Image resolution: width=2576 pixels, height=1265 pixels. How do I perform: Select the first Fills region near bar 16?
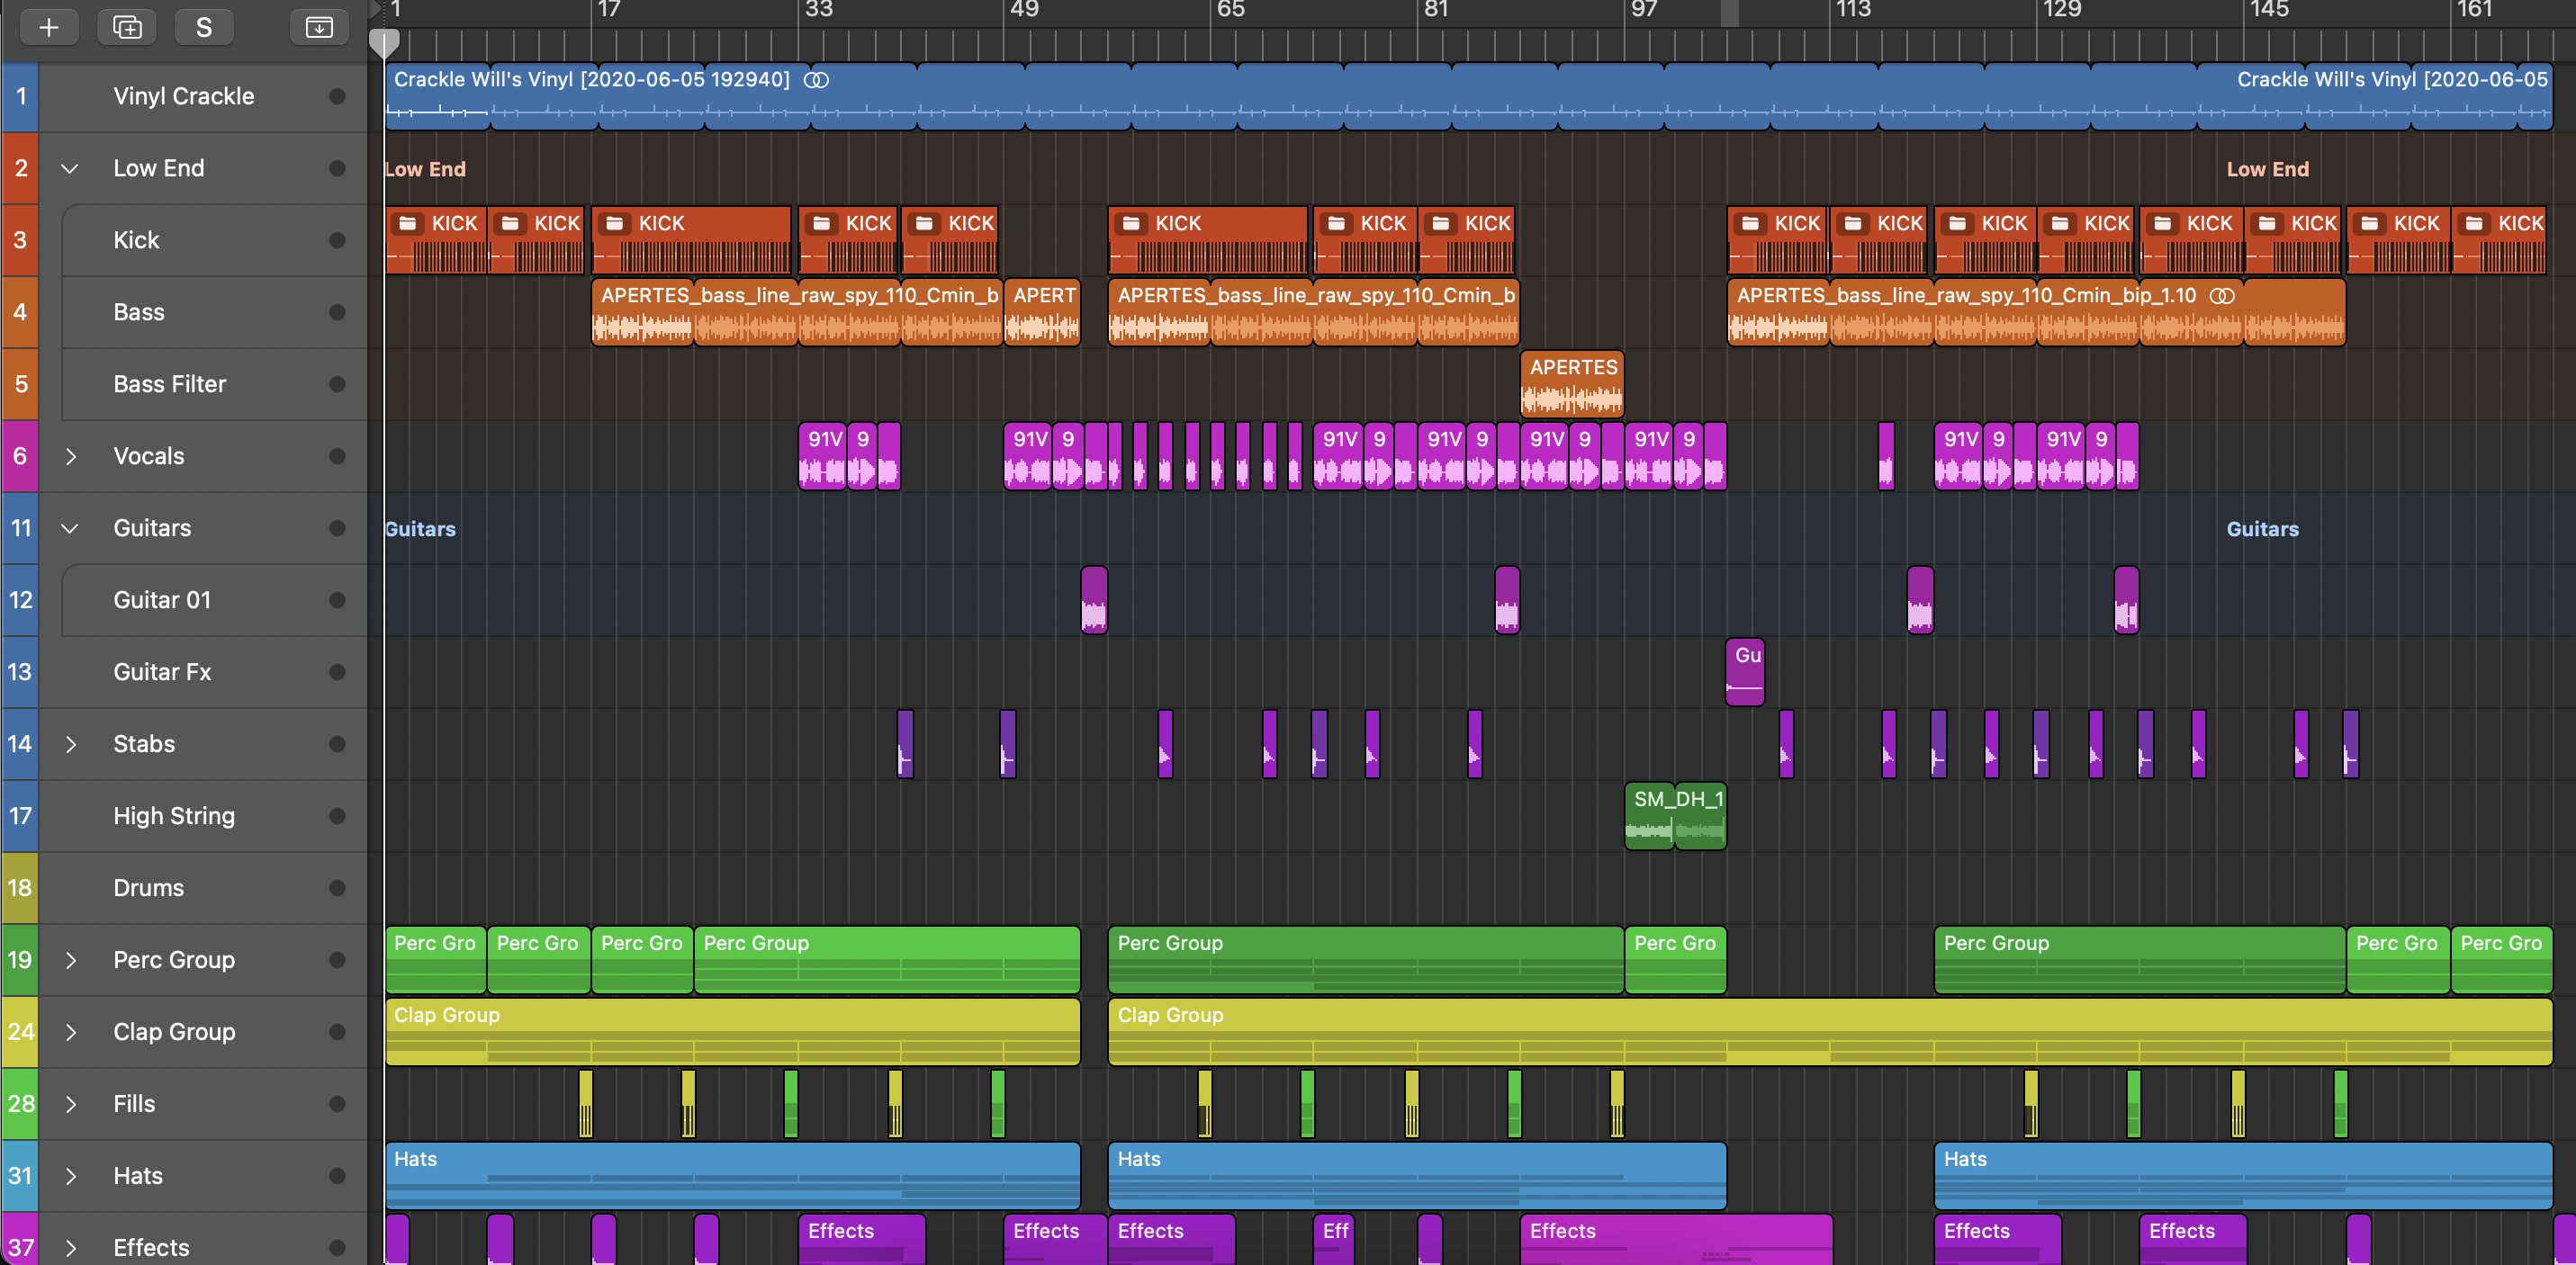point(585,1104)
